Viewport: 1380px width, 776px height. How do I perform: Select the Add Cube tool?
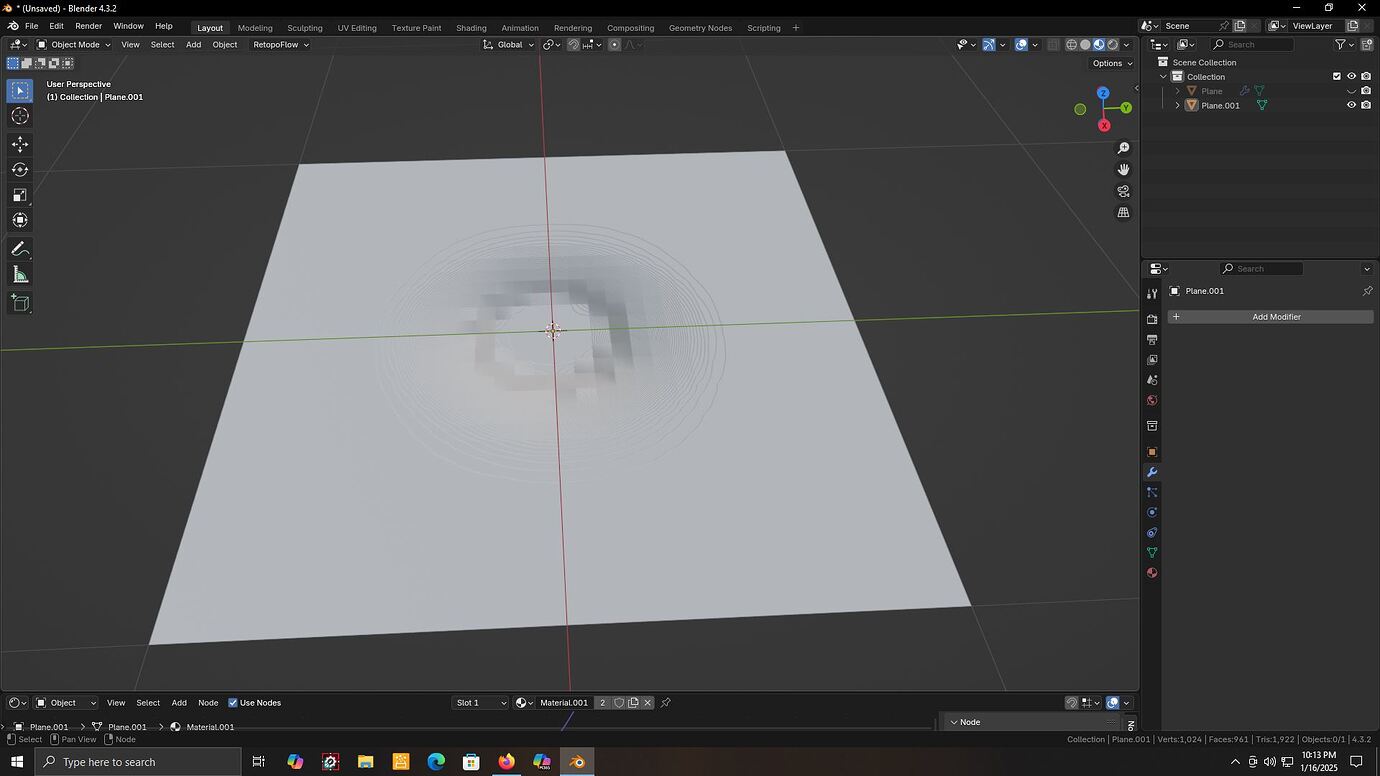pos(20,303)
